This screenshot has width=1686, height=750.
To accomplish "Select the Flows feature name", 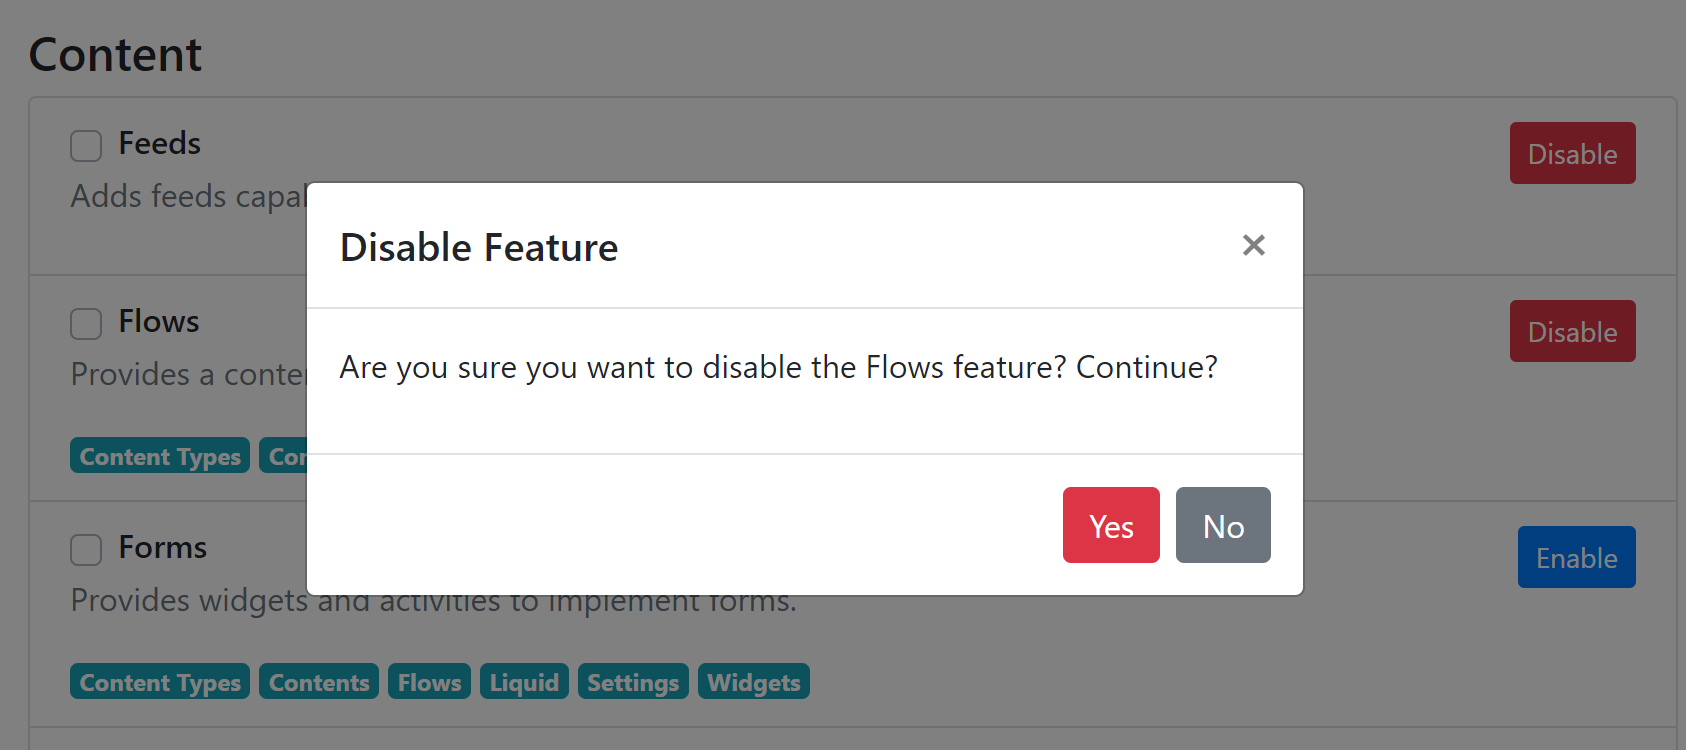I will 159,321.
